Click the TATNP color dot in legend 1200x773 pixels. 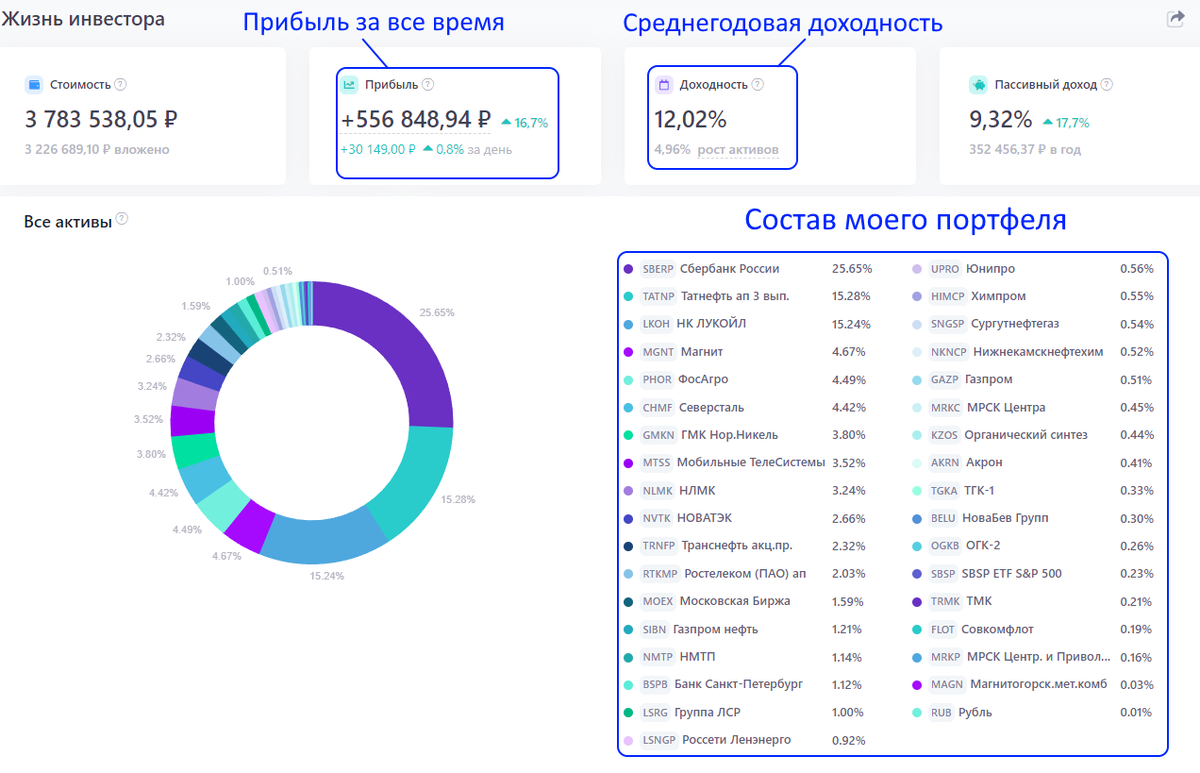pos(628,297)
